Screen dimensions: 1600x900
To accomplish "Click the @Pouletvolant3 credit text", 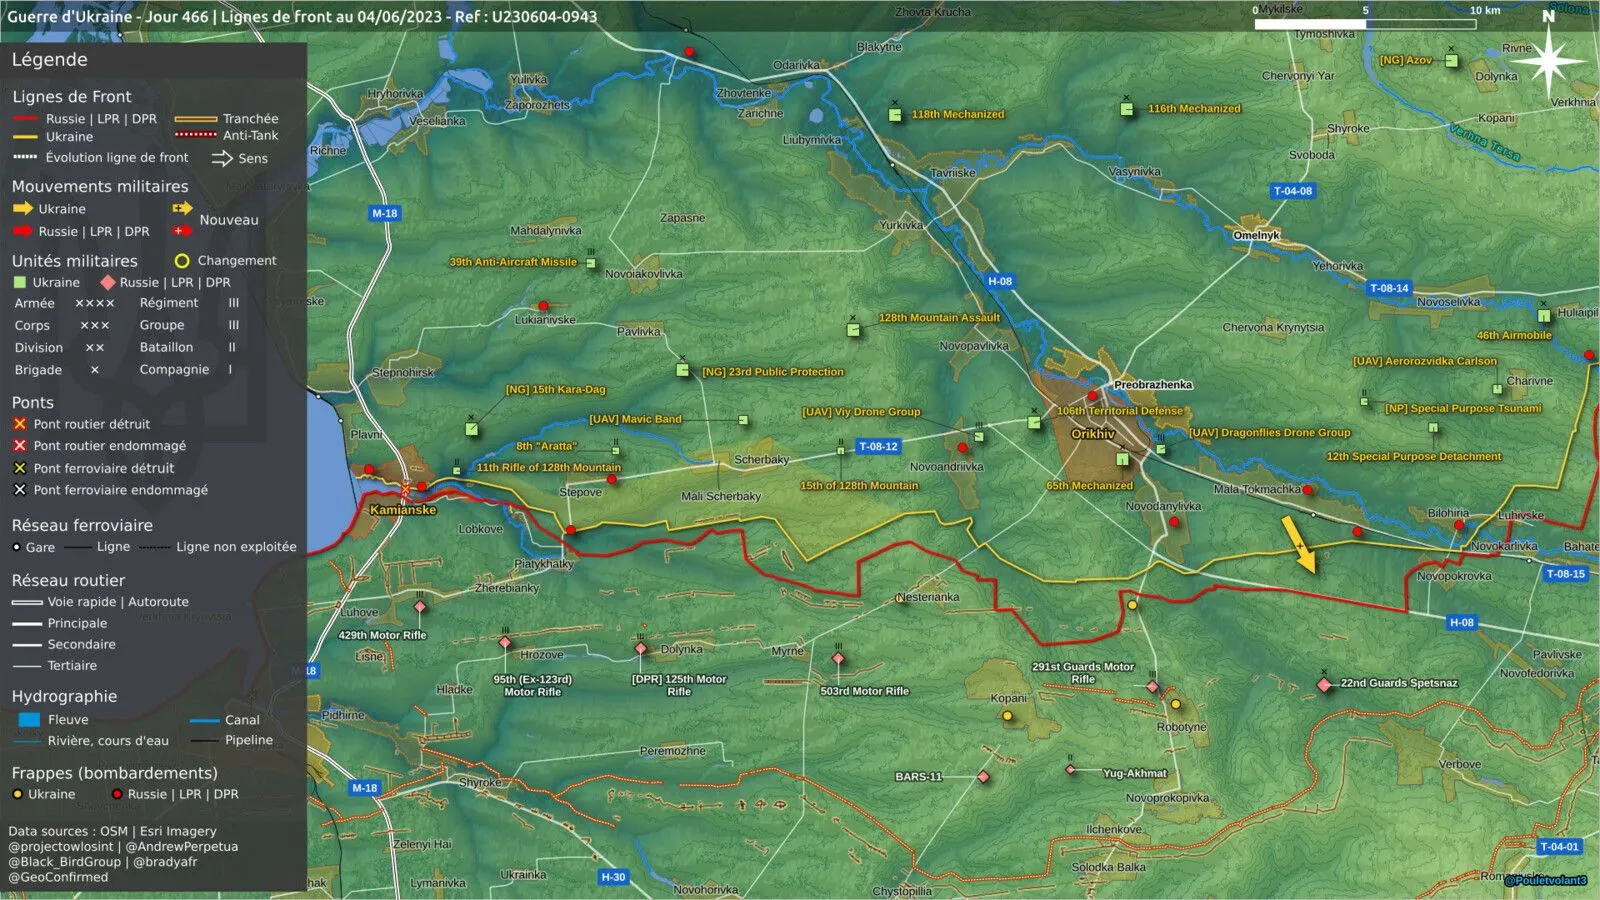I will (1546, 881).
